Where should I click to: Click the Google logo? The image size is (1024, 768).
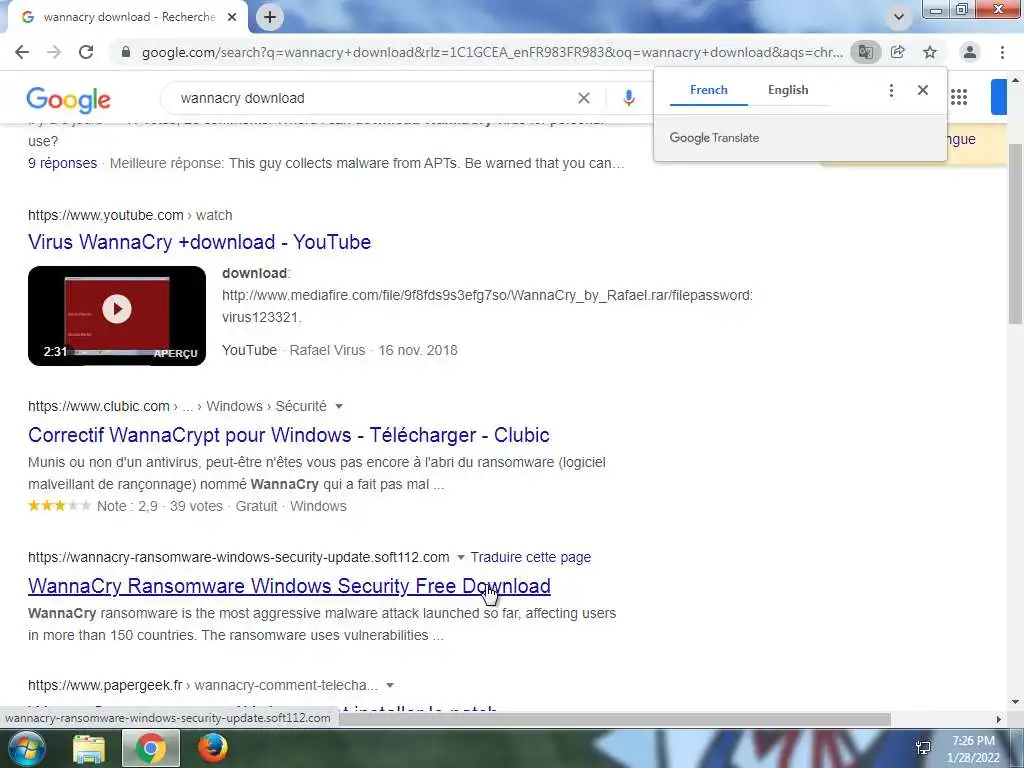coord(69,99)
